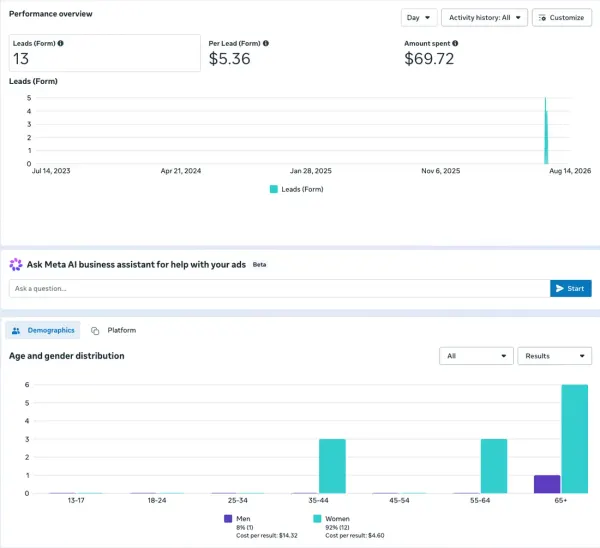
Task: Open the All filter dropdown
Action: pyautogui.click(x=476, y=356)
